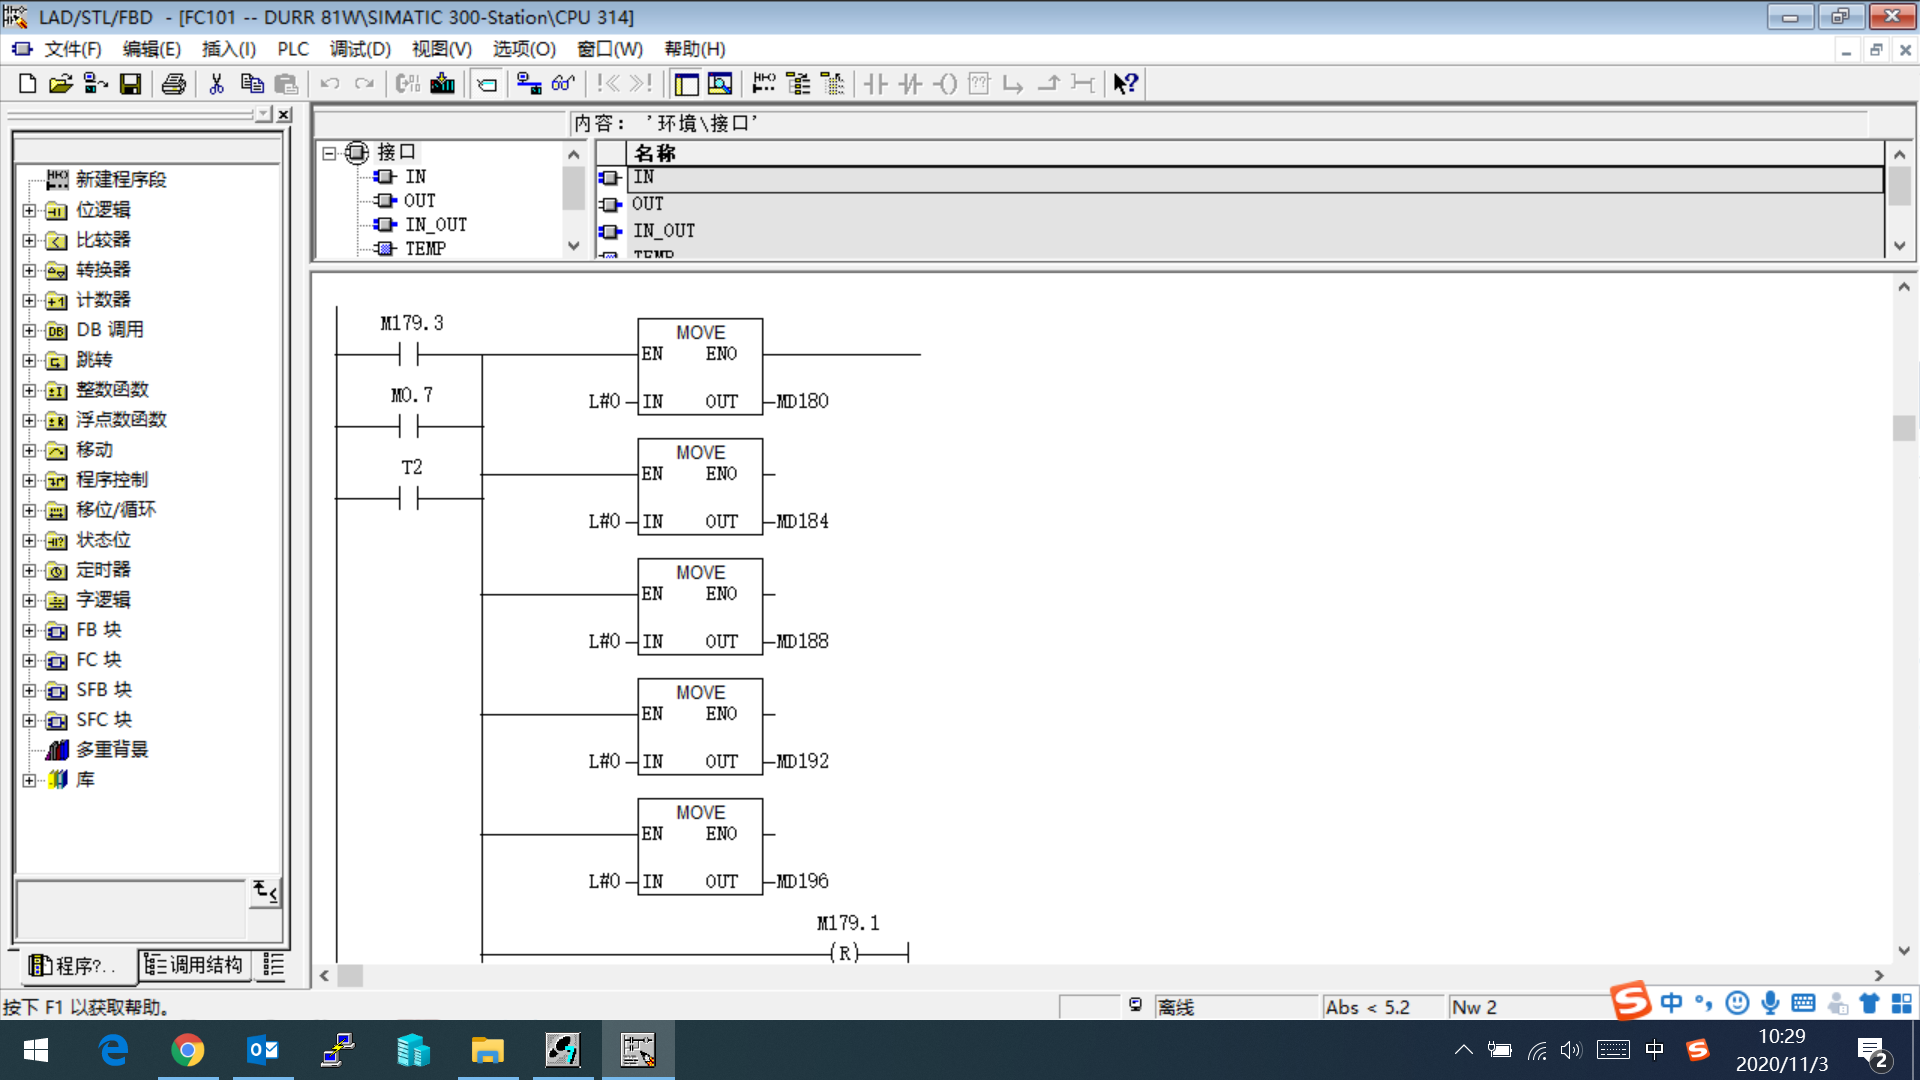Click the Download to PLC icon

[x=442, y=84]
